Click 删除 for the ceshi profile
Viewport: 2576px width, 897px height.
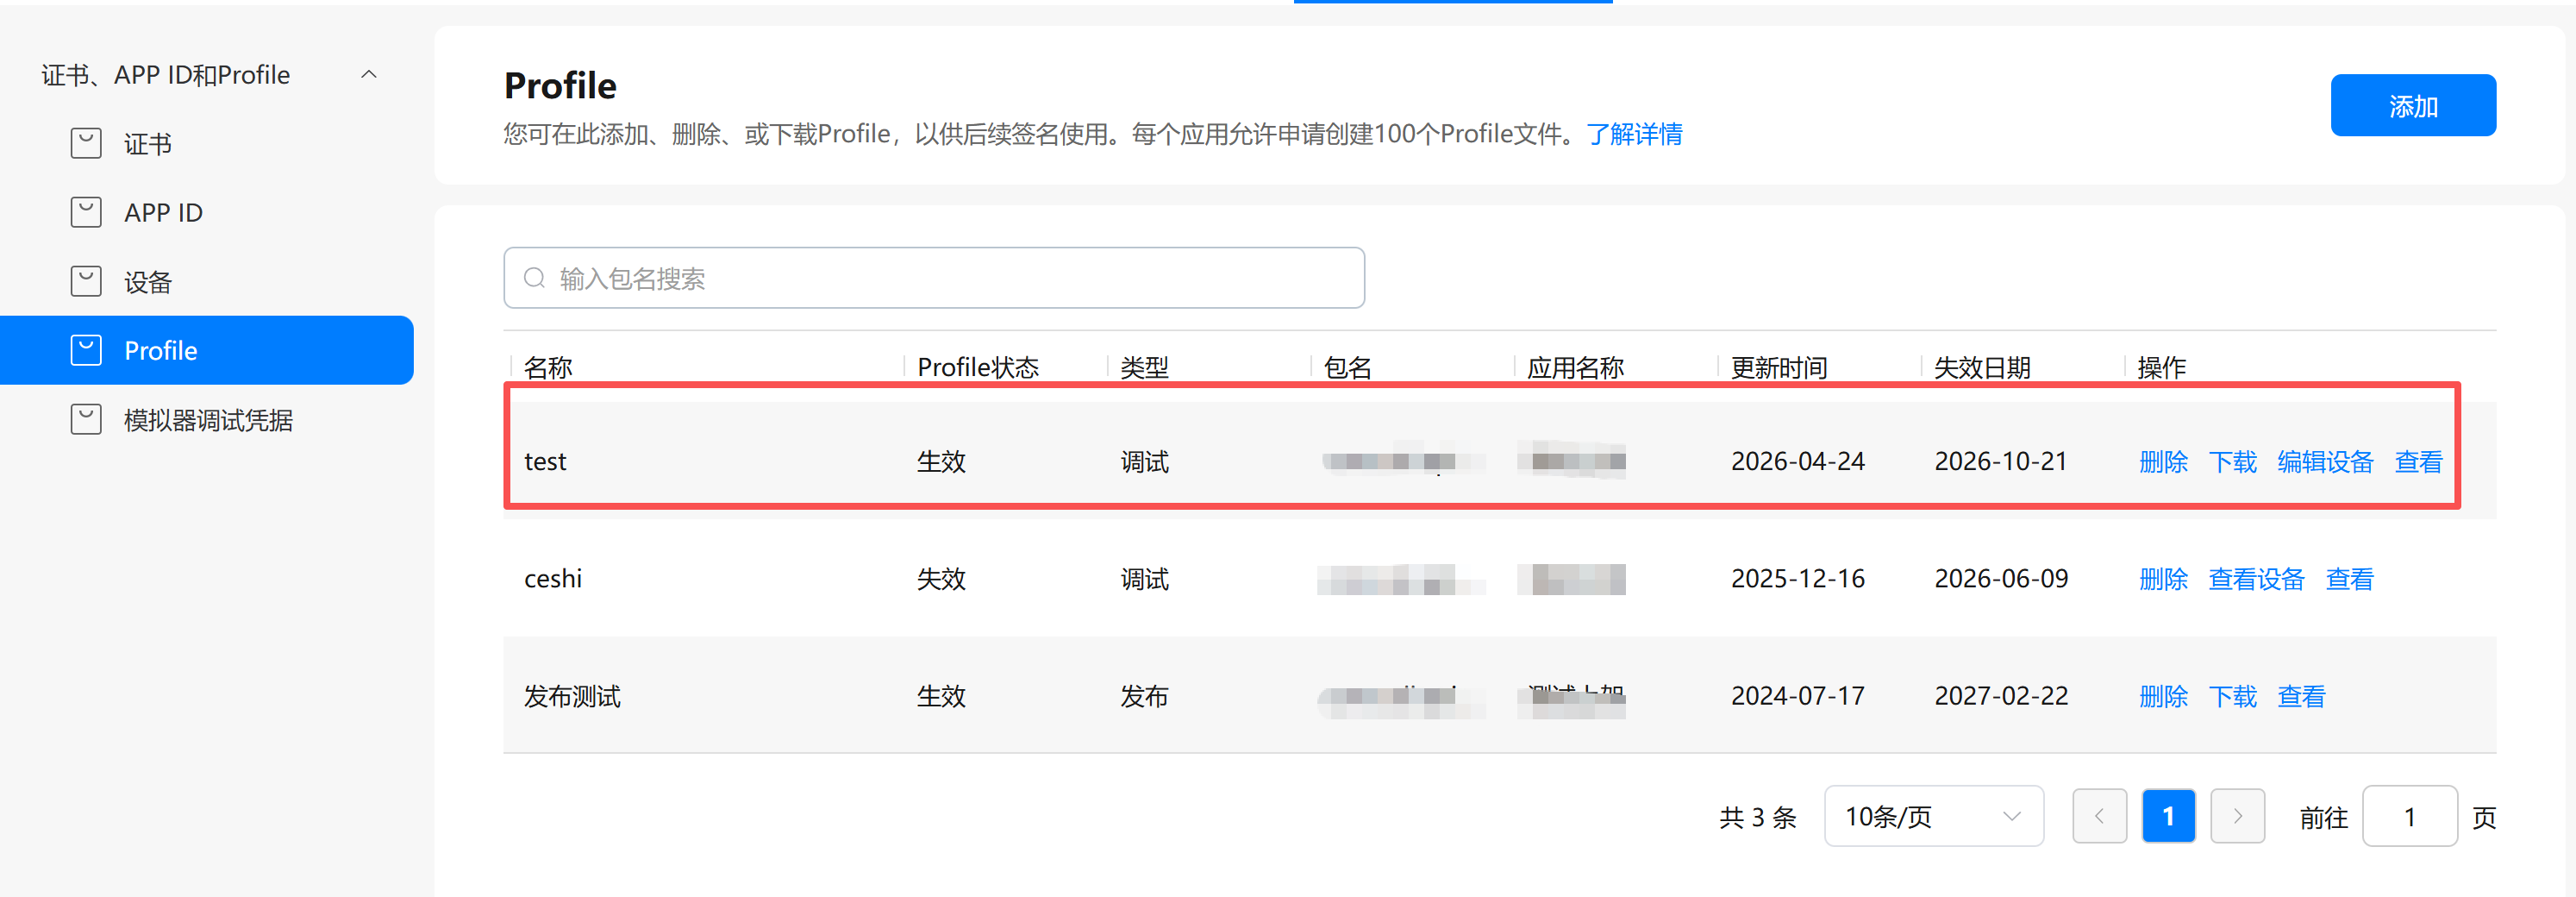click(2163, 578)
